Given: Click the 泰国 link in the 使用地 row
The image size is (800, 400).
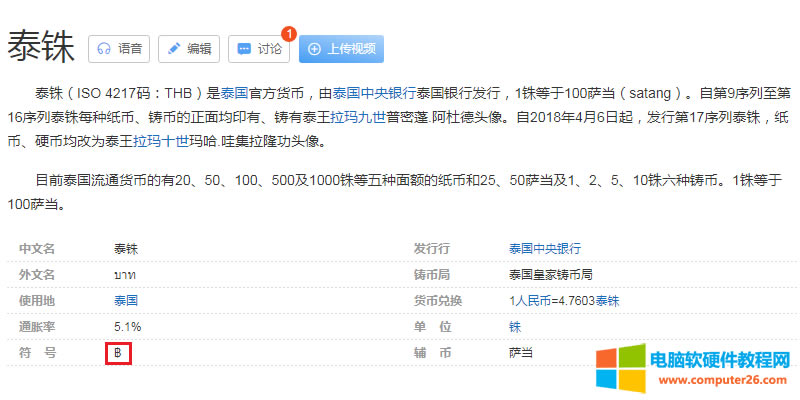Looking at the screenshot, I should coord(126,300).
